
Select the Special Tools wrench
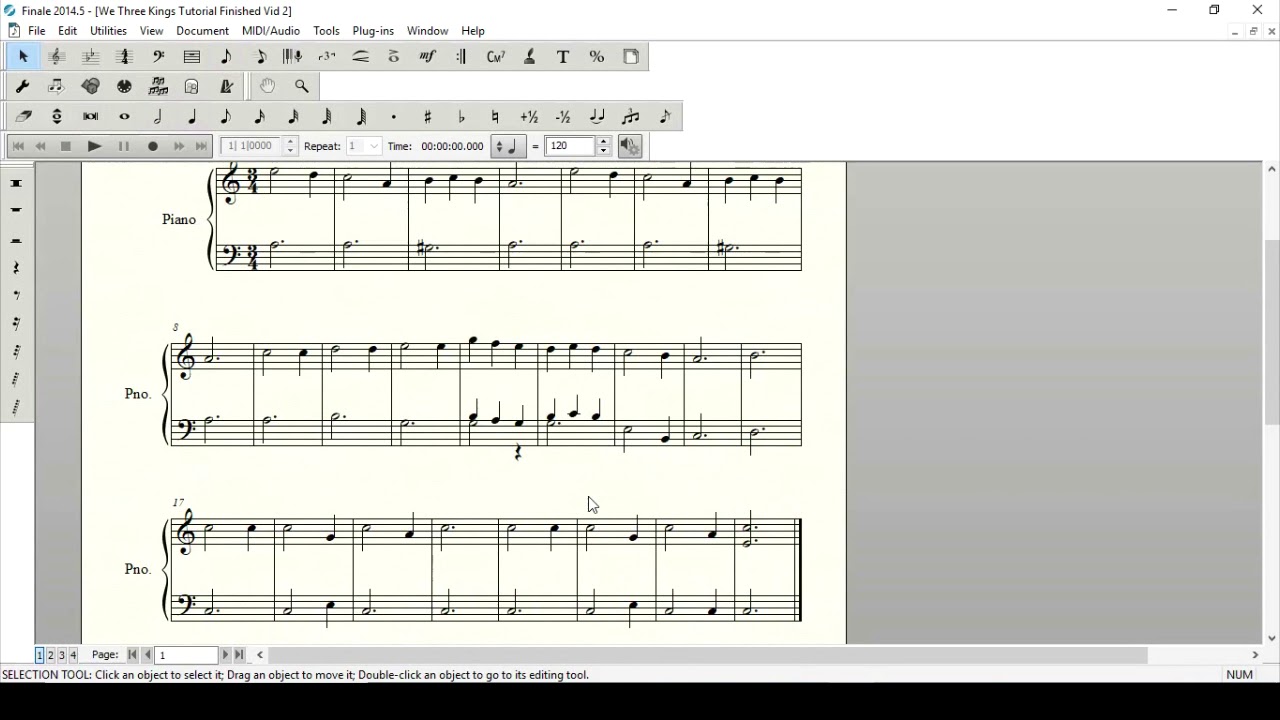click(23, 86)
